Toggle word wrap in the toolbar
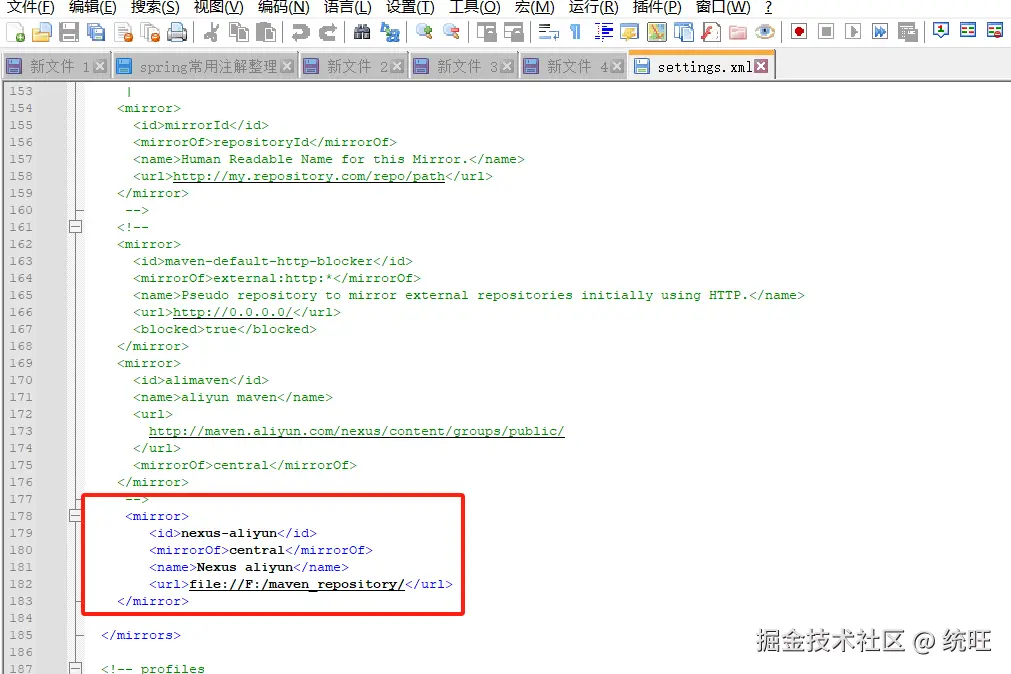The width and height of the screenshot is (1011, 674). 548,32
